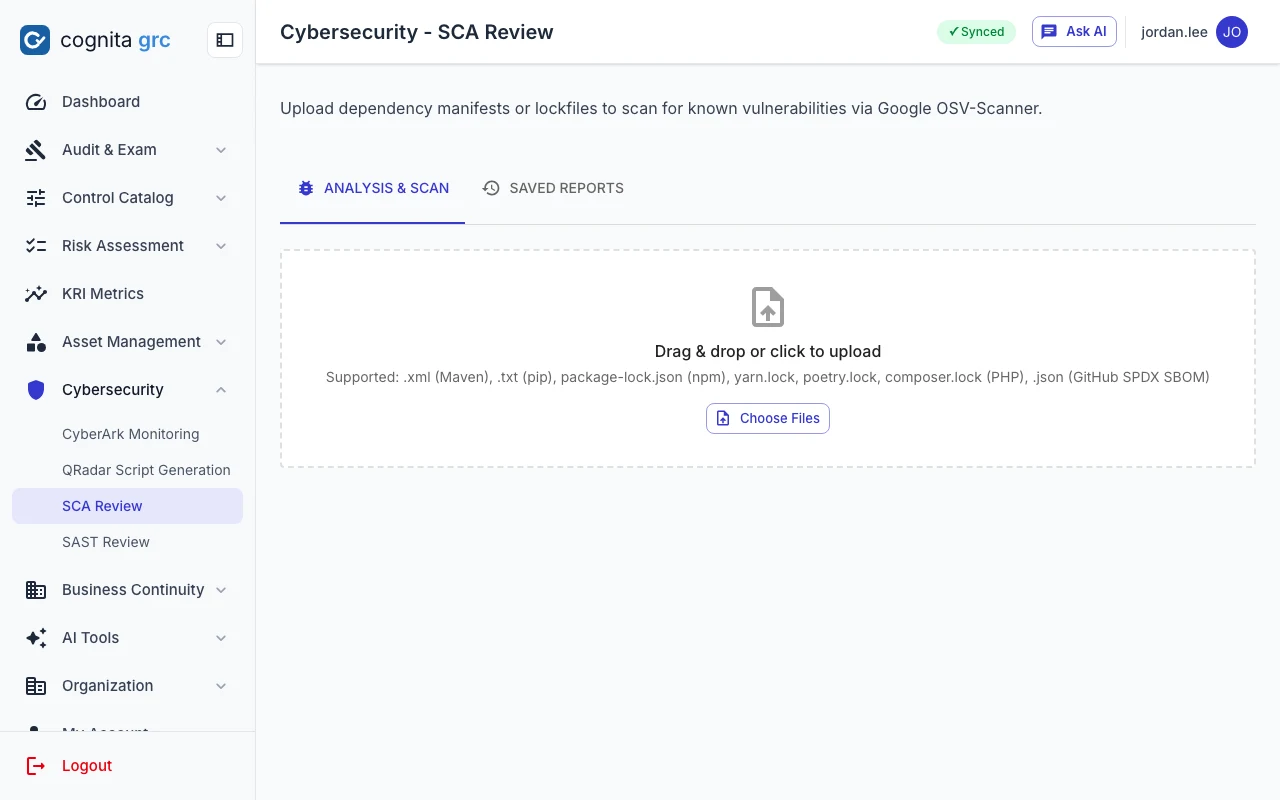Expand the Business Continuity chevron
Viewport: 1280px width, 800px height.
click(221, 590)
